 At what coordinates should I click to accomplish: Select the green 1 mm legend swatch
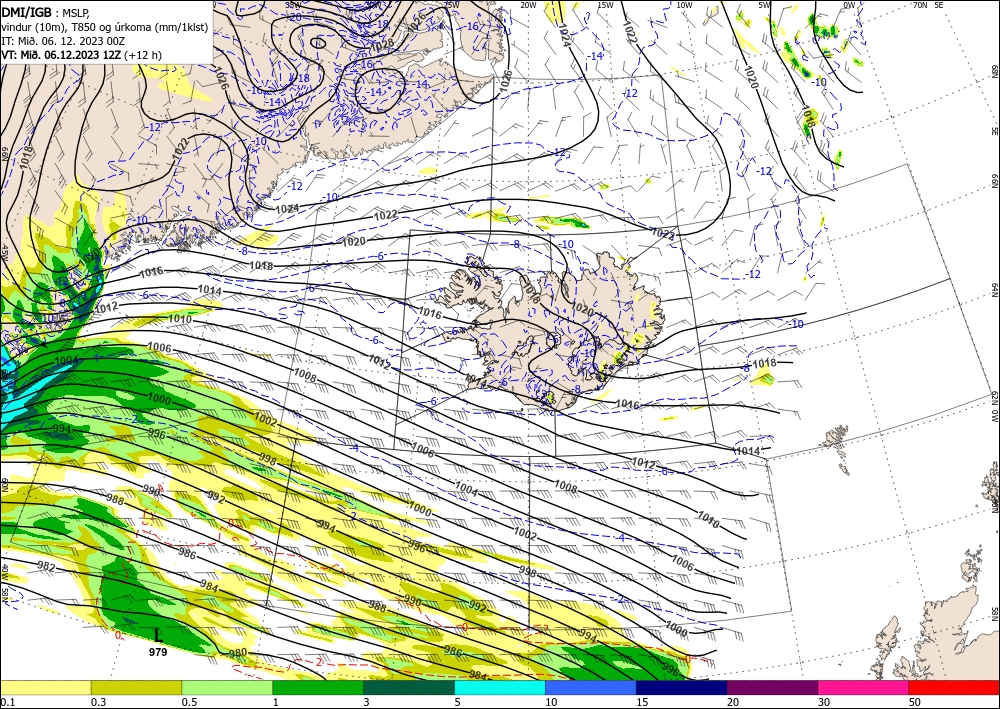(318, 687)
